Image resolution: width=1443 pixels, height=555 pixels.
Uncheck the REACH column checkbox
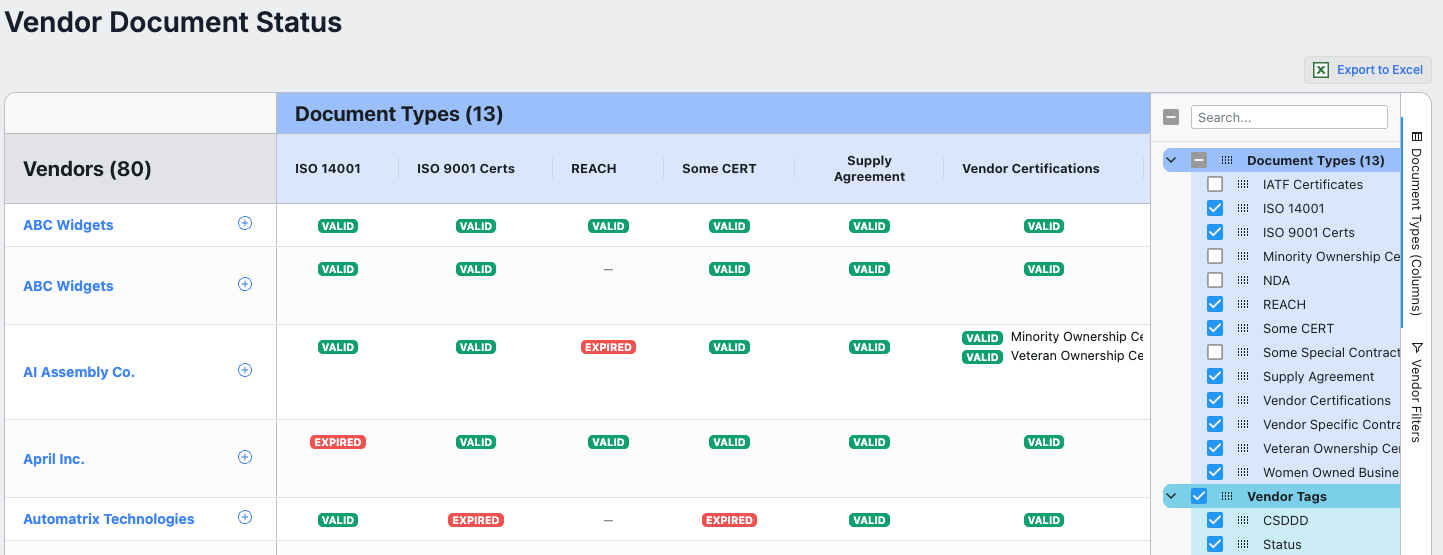pyautogui.click(x=1215, y=304)
